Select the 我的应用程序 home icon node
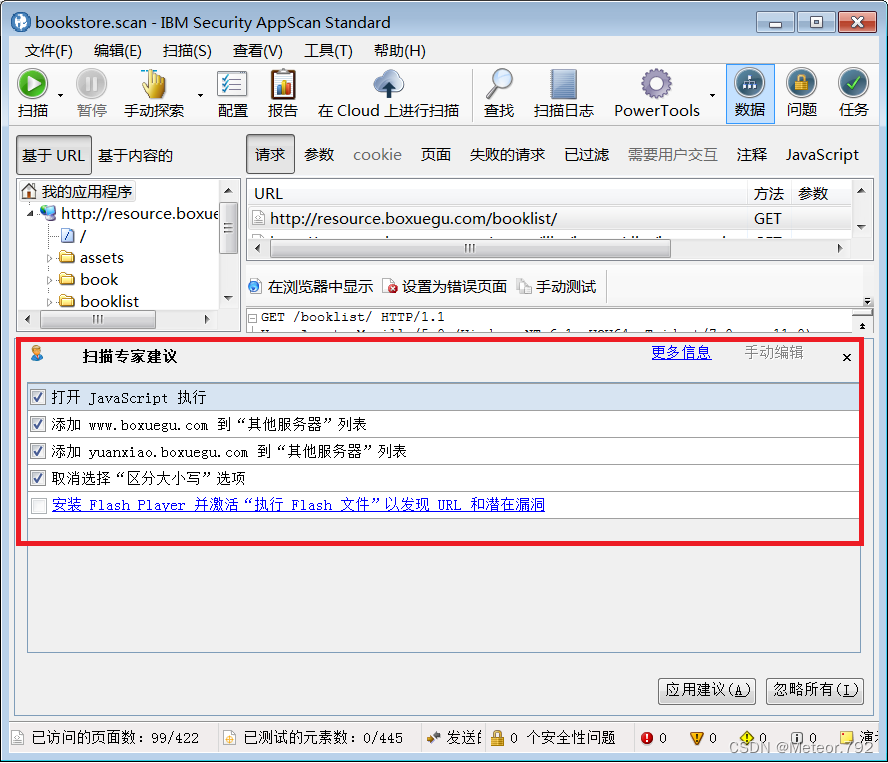Image resolution: width=888 pixels, height=763 pixels. coord(29,191)
